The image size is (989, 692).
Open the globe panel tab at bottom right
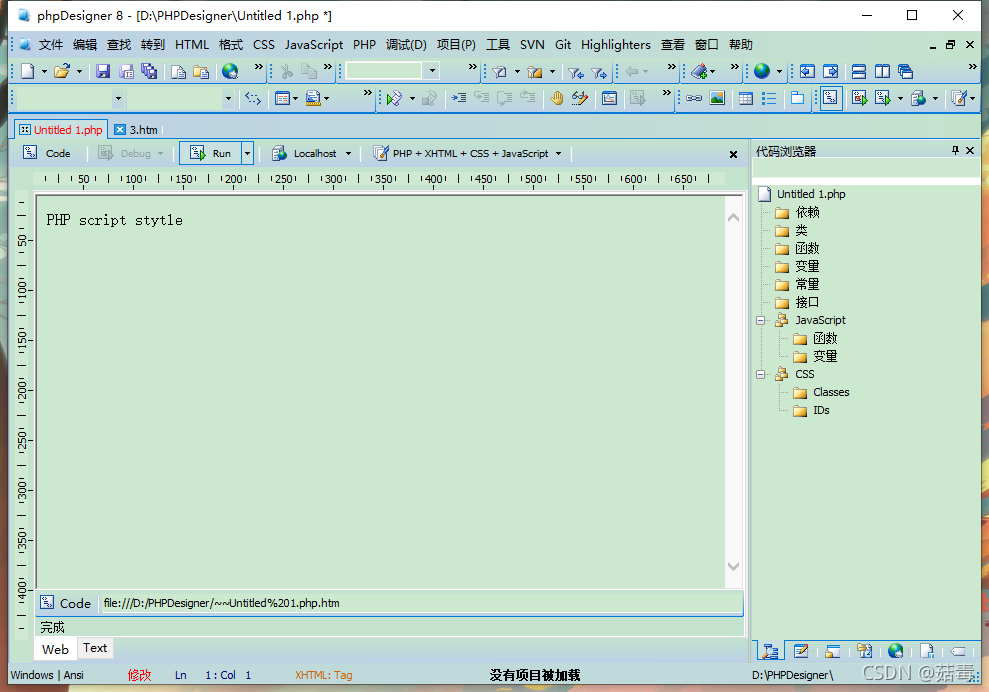point(895,651)
